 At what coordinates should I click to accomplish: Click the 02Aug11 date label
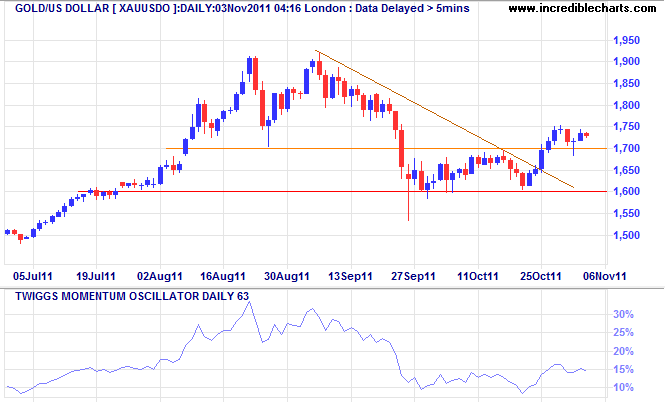point(159,277)
